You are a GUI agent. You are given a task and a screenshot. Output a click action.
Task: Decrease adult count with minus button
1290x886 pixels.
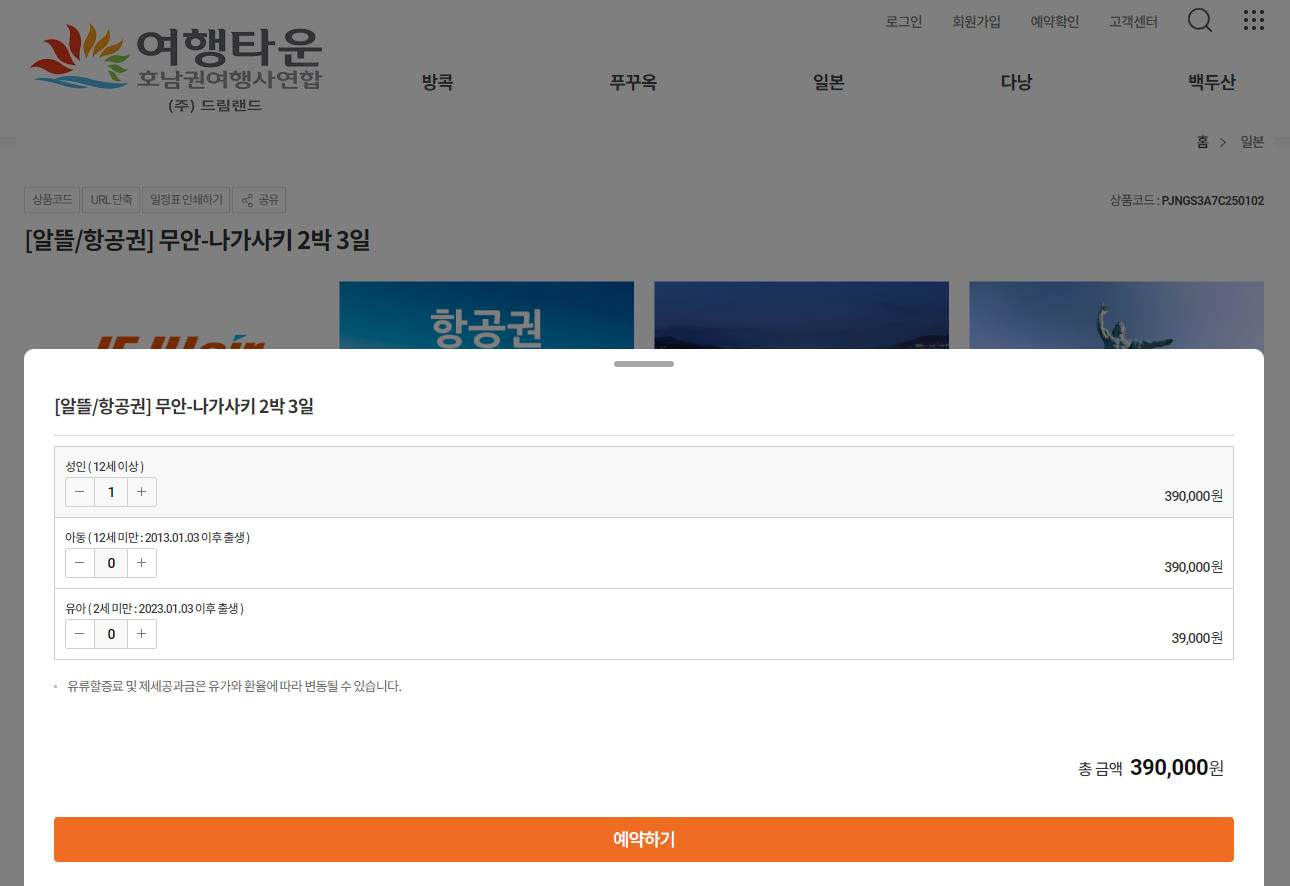point(80,492)
